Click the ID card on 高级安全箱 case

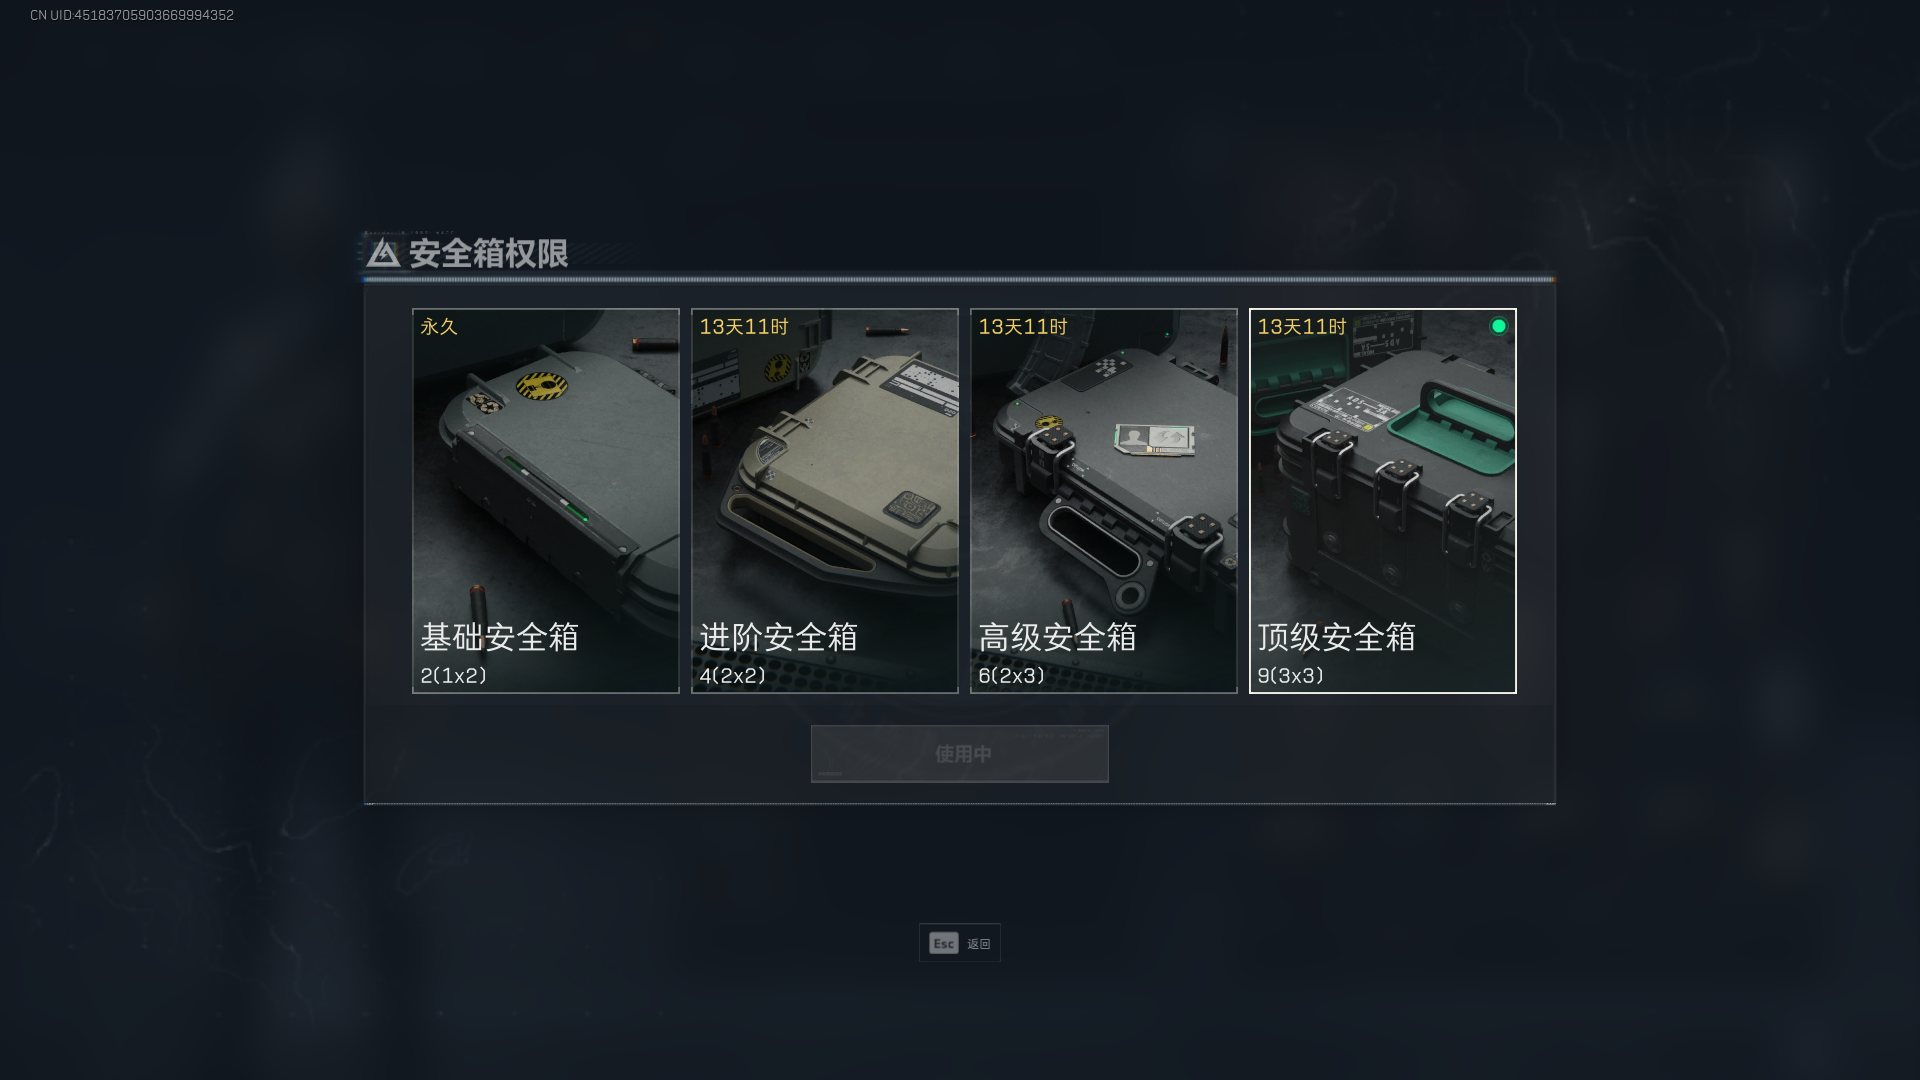(1155, 439)
